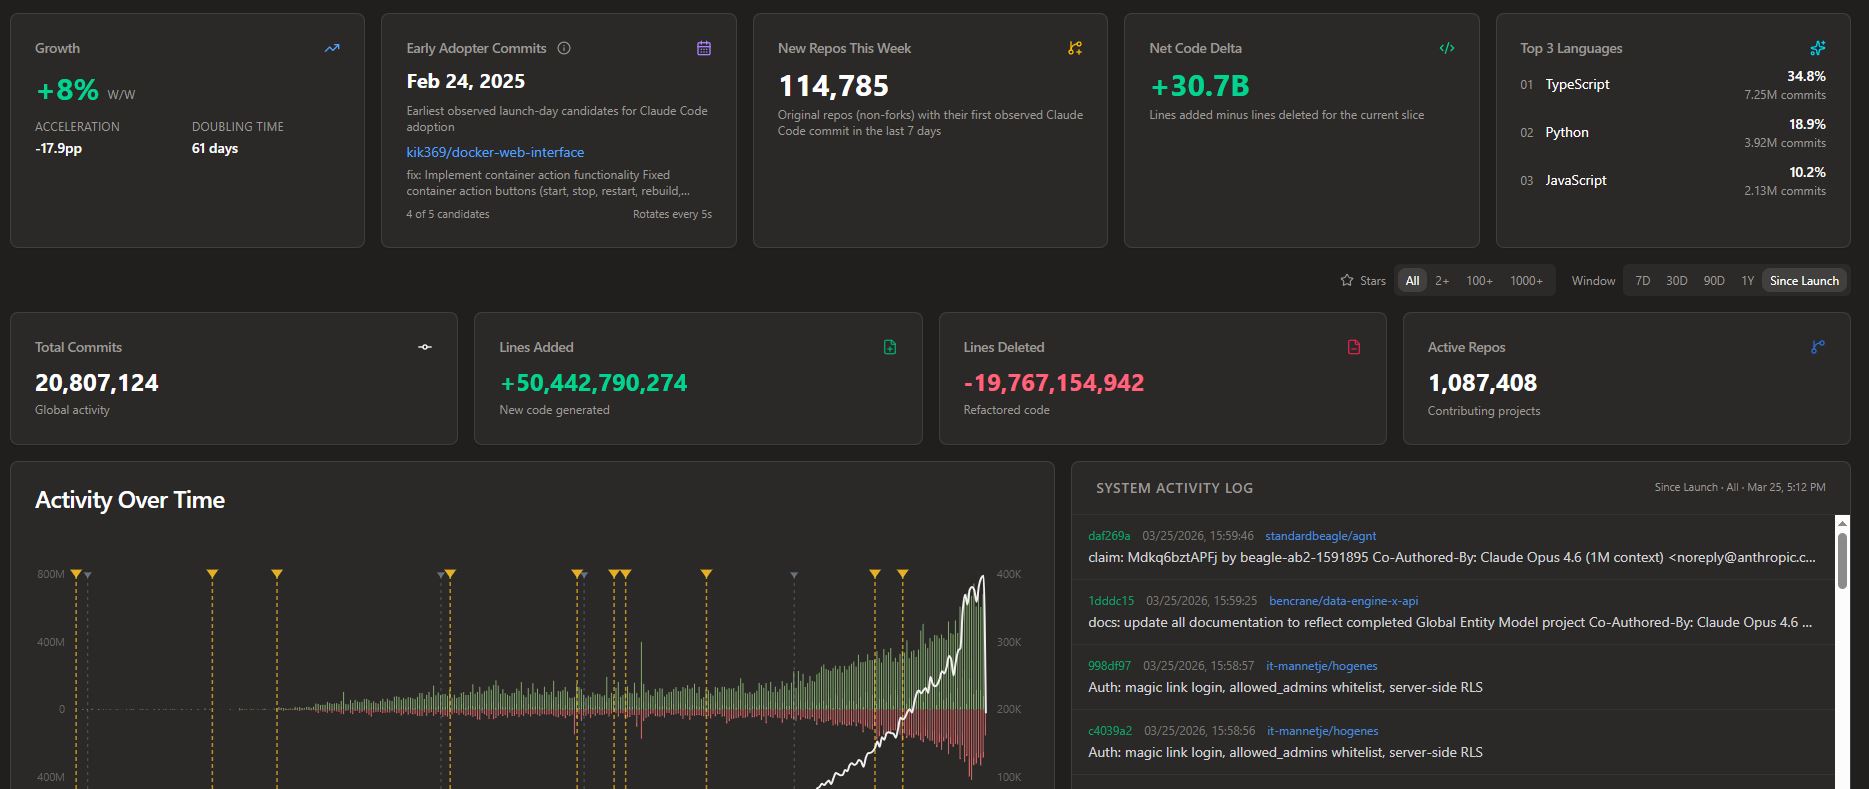Set time window to 30D
The height and width of the screenshot is (789, 1869).
click(x=1676, y=281)
